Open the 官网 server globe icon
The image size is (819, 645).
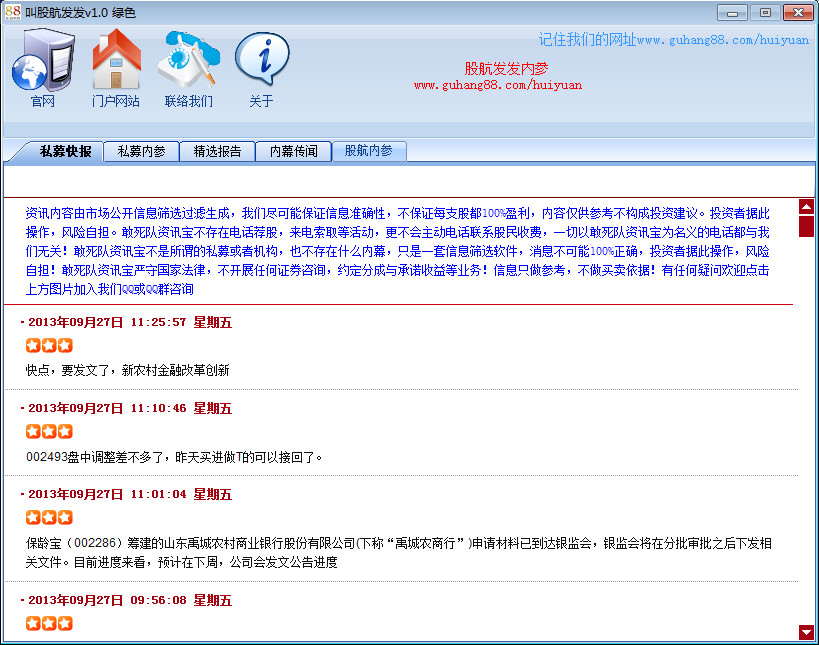(43, 60)
